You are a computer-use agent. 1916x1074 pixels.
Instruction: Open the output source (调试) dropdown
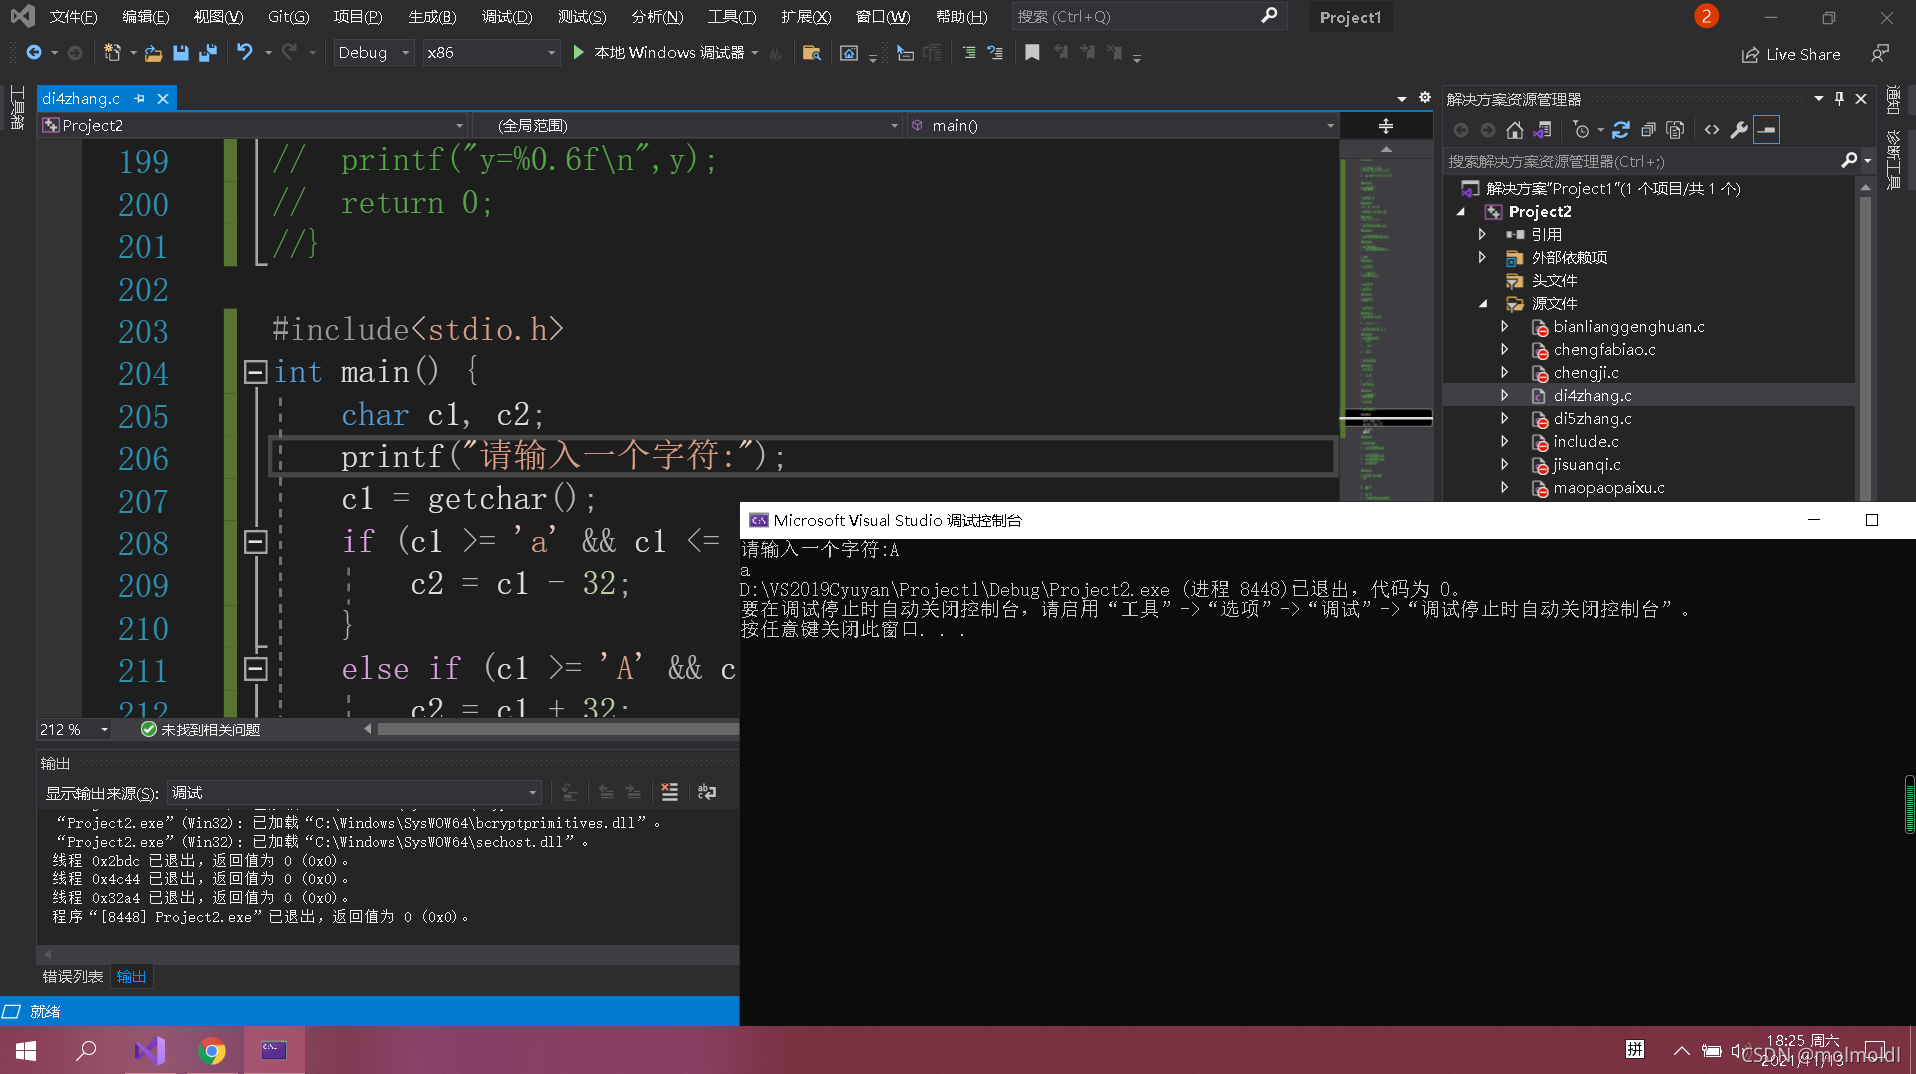354,793
